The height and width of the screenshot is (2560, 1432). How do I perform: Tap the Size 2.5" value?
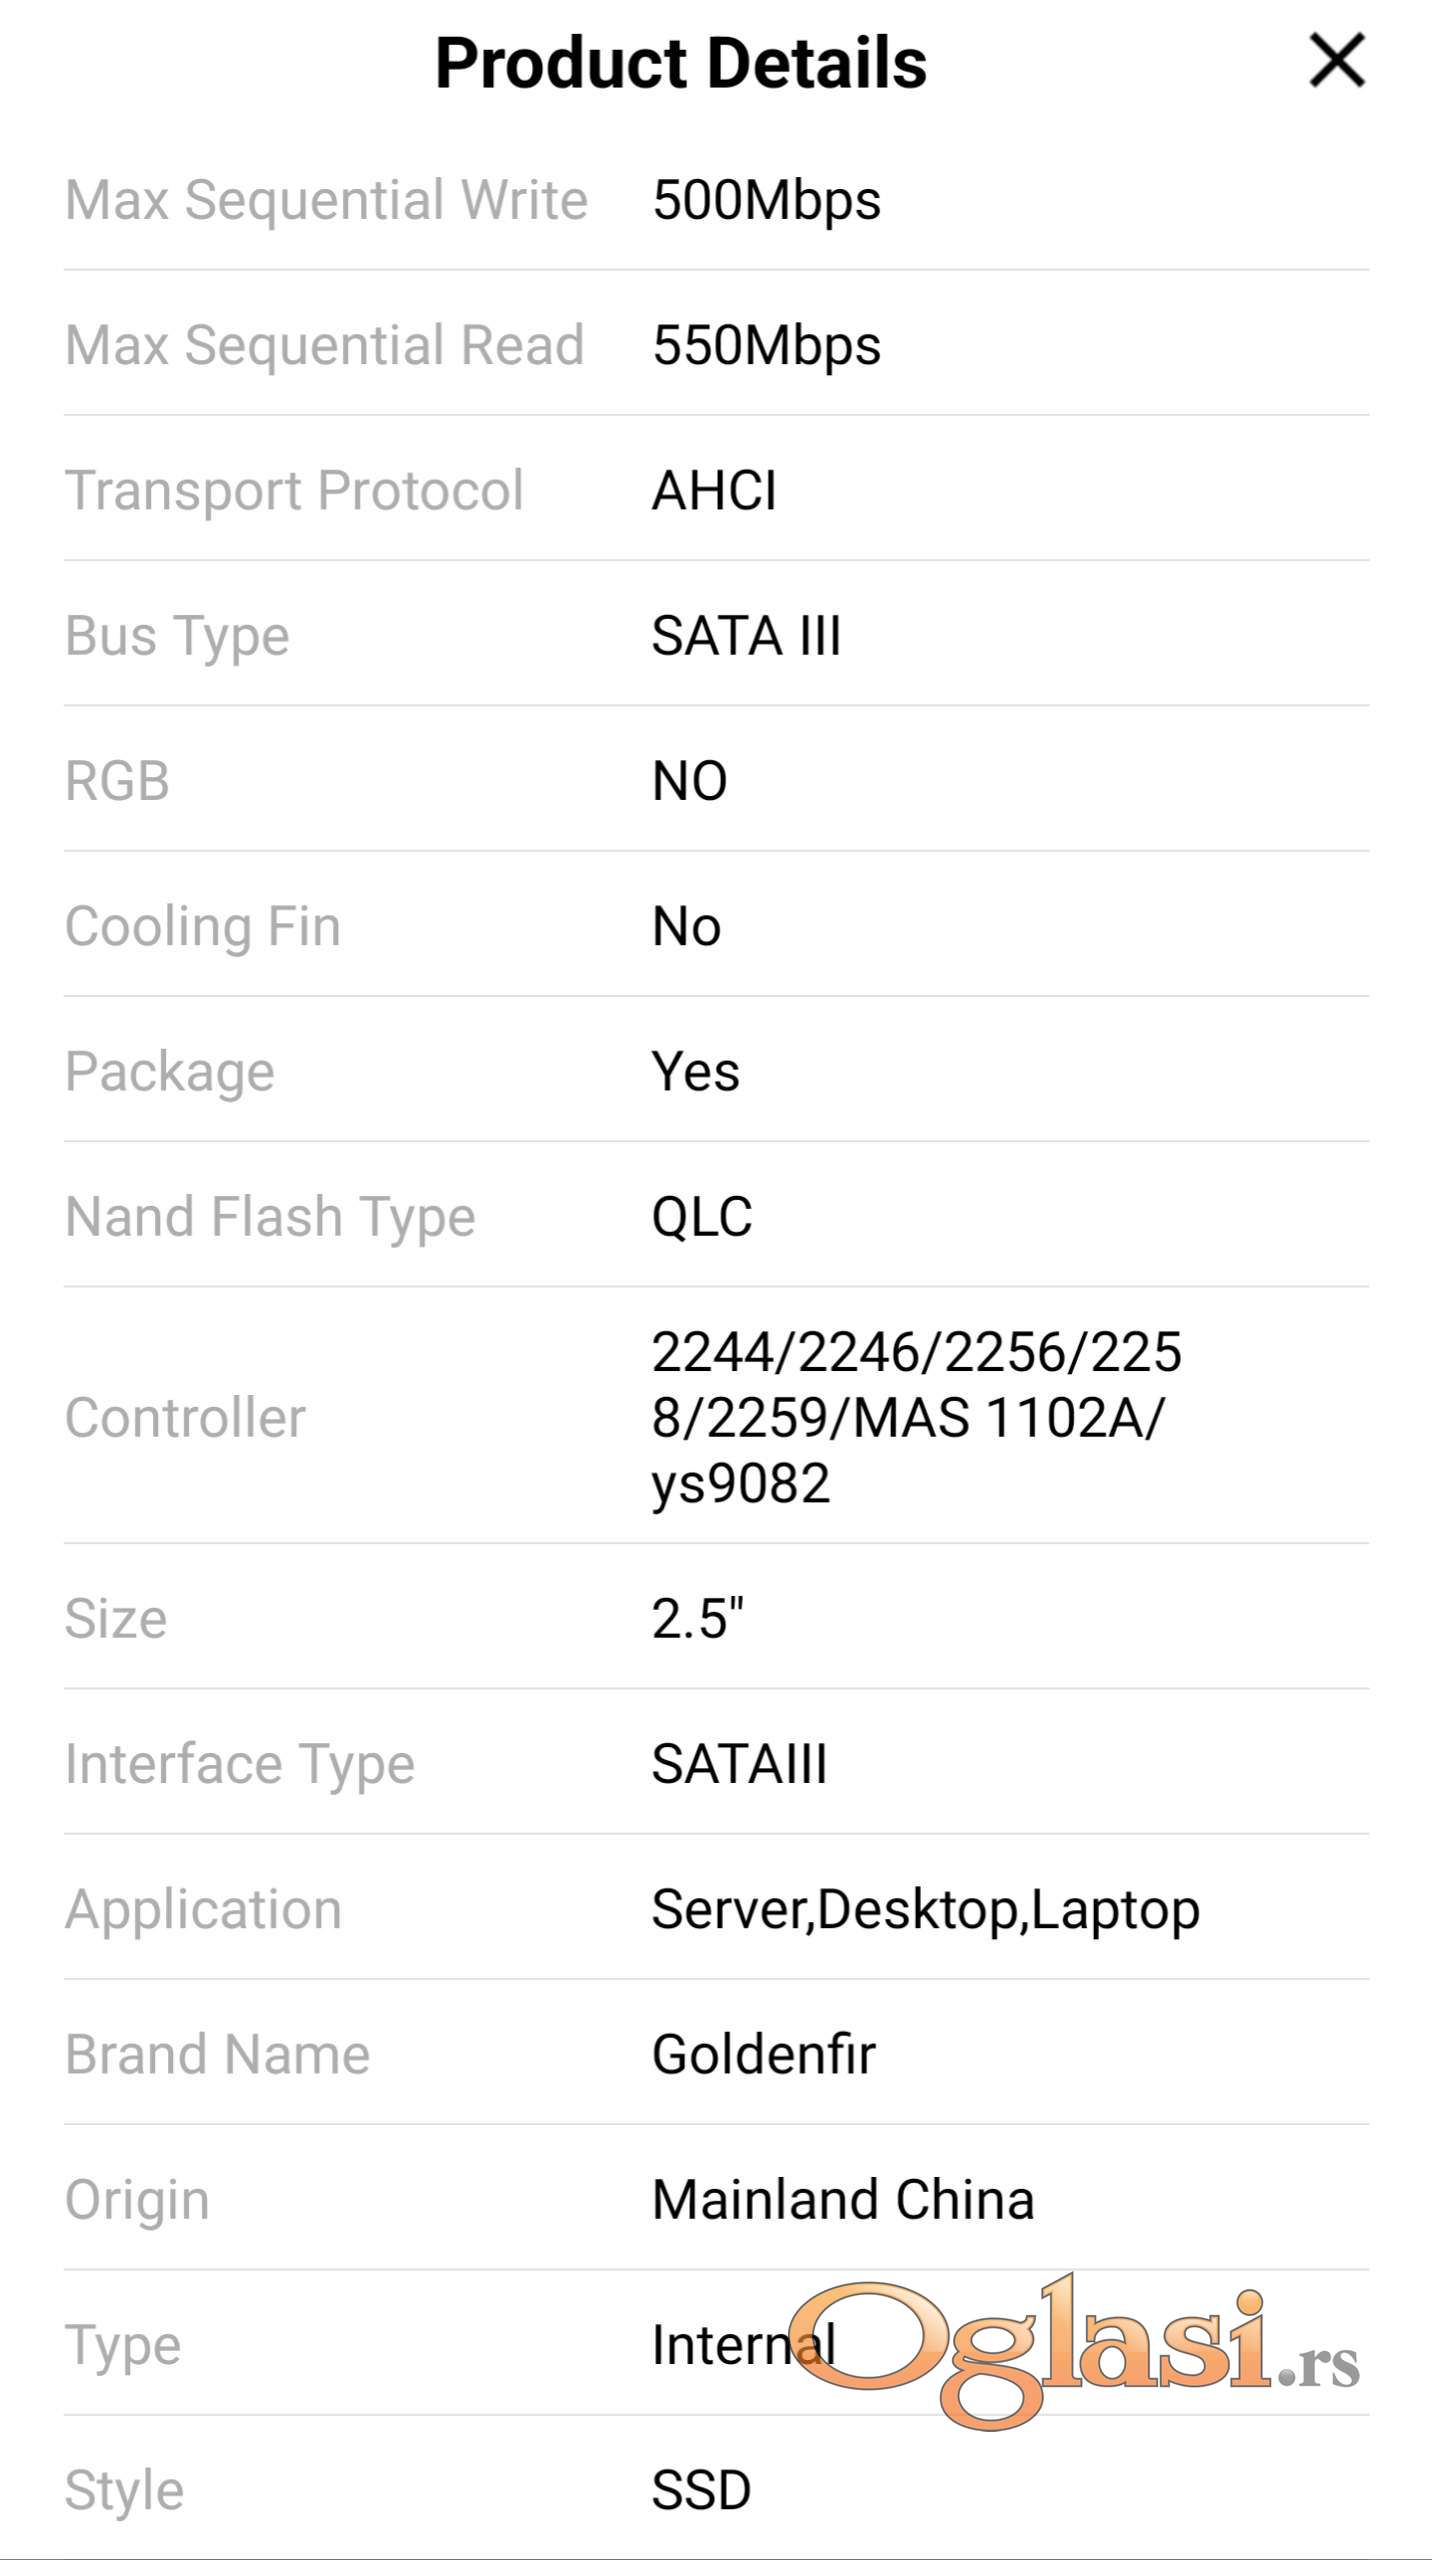[x=698, y=1618]
